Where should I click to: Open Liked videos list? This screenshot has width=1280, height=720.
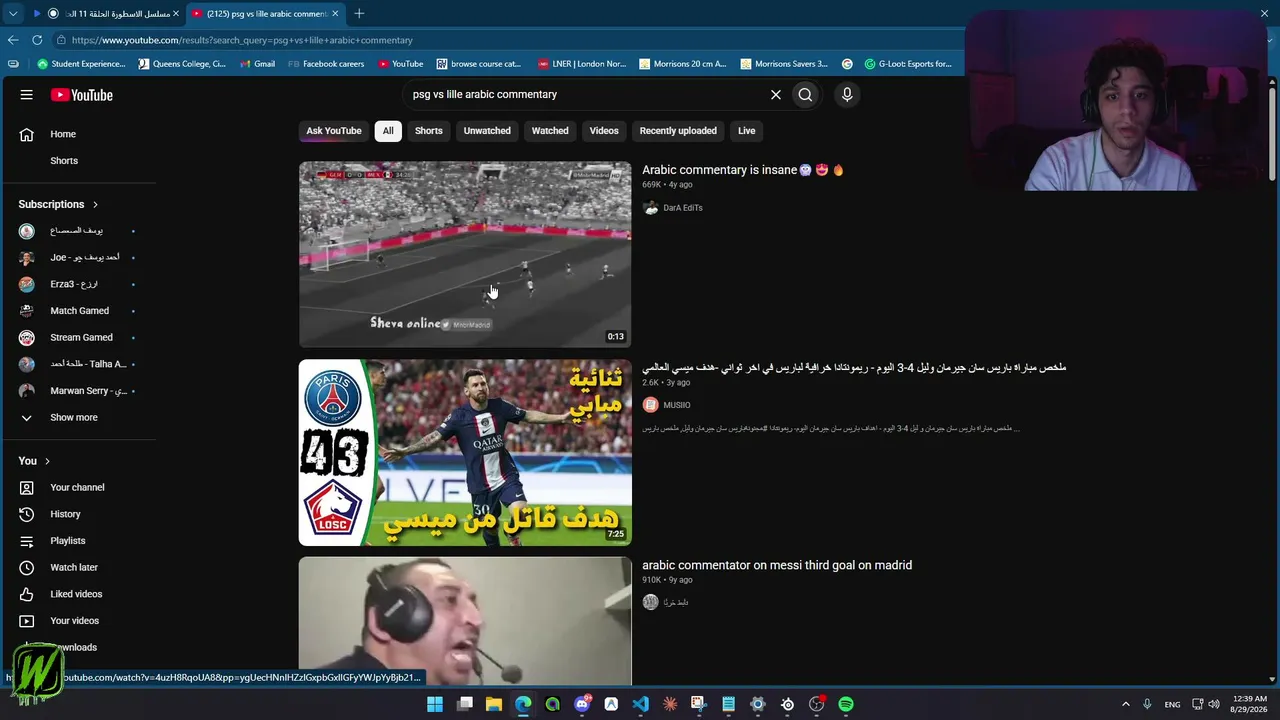78,594
